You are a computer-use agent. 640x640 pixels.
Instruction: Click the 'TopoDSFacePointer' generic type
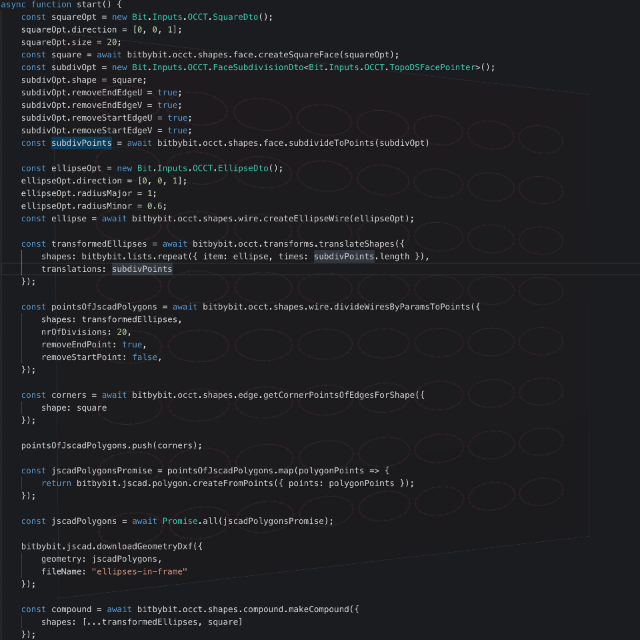[433, 67]
